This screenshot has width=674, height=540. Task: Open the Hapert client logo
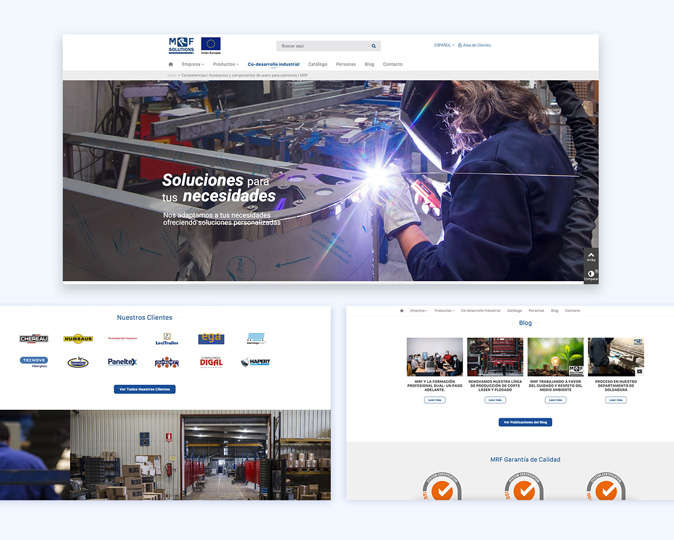point(255,362)
